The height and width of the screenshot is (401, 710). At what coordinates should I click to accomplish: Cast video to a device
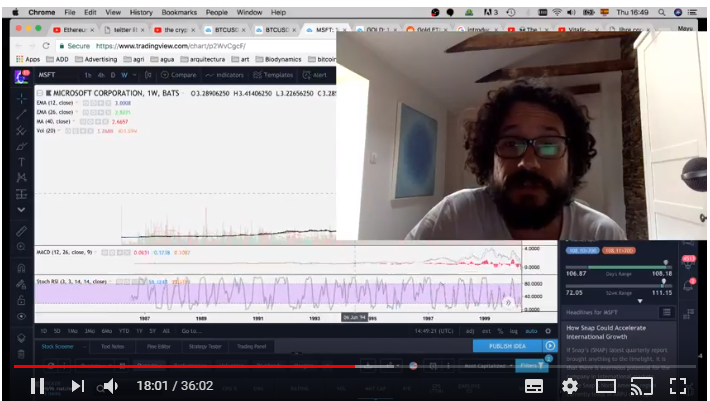pyautogui.click(x=642, y=386)
